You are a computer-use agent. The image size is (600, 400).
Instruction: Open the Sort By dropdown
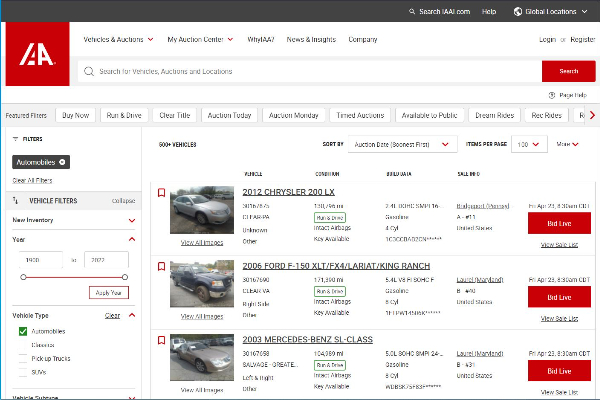402,144
